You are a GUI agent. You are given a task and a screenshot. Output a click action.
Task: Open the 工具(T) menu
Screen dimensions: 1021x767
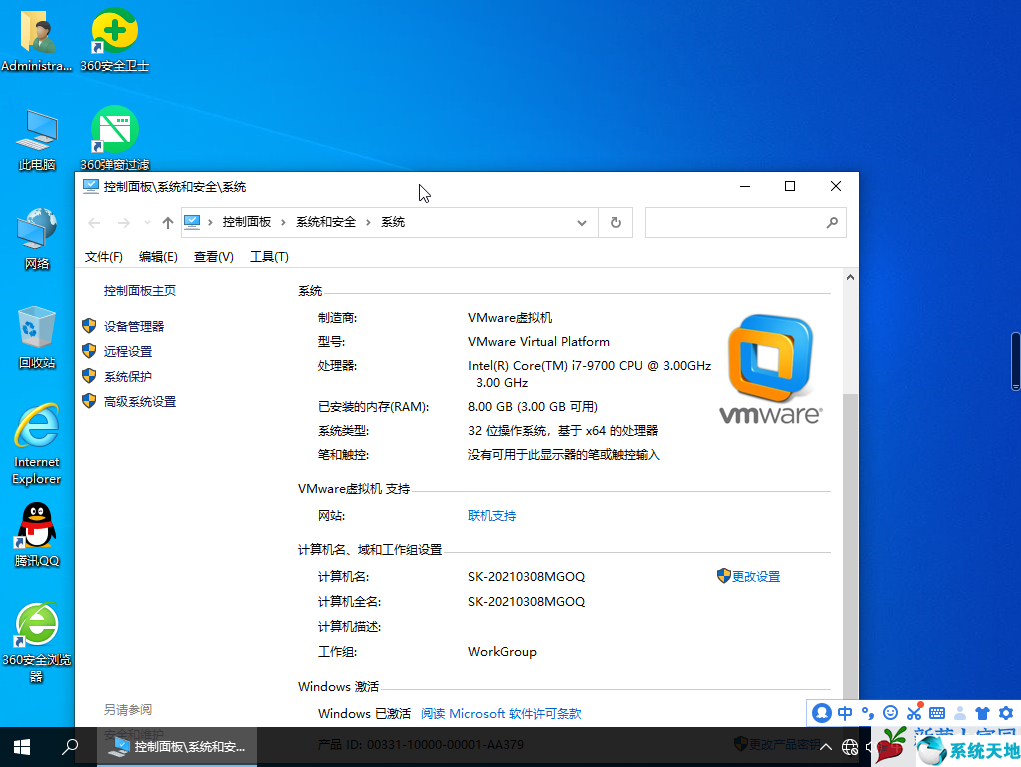pos(269,257)
